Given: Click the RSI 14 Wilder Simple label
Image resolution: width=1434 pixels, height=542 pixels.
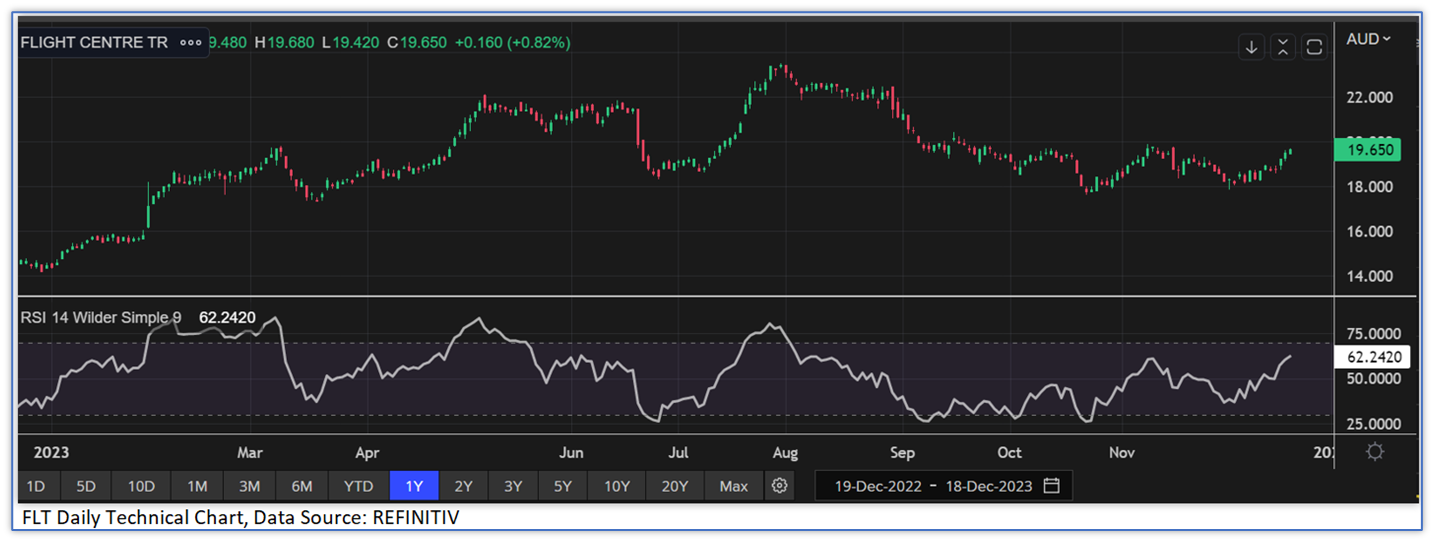Looking at the screenshot, I should pos(100,318).
